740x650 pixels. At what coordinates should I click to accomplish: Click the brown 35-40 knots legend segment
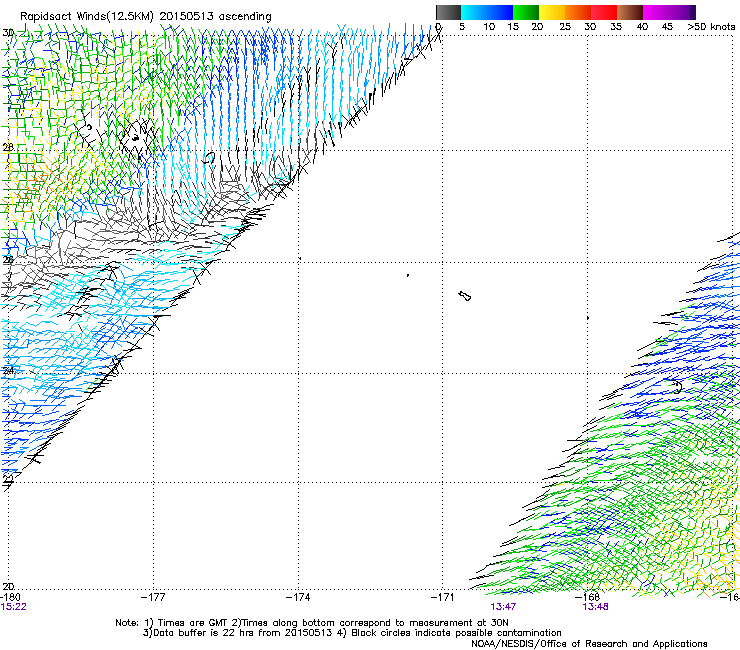(630, 12)
